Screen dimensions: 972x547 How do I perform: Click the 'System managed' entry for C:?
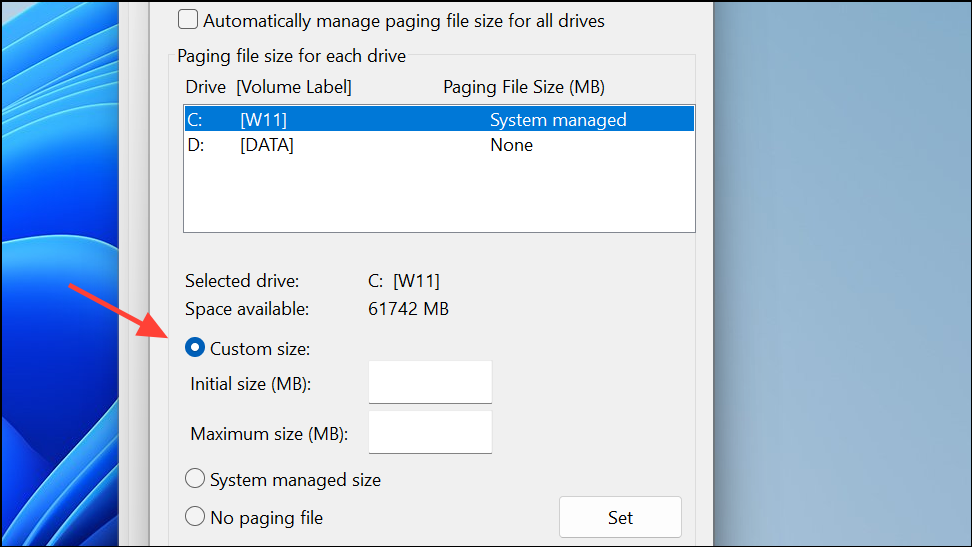[558, 120]
